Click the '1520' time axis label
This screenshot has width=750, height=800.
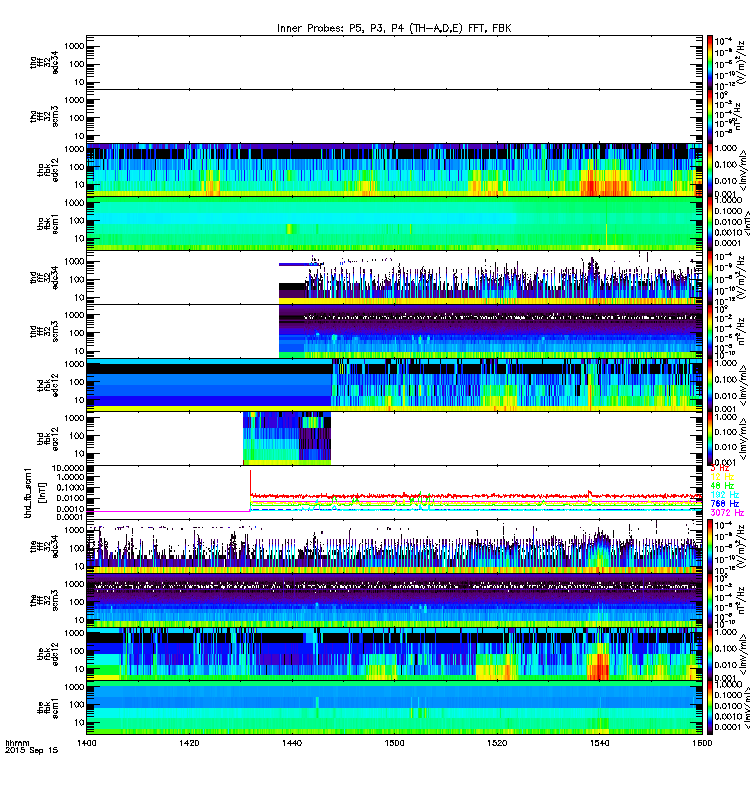click(x=497, y=742)
